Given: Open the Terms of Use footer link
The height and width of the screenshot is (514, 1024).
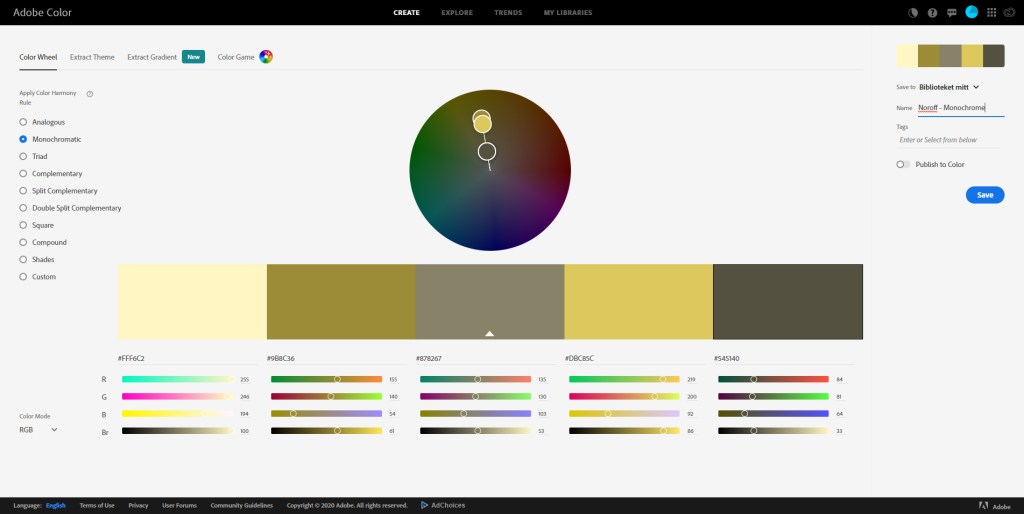Looking at the screenshot, I should [97, 505].
